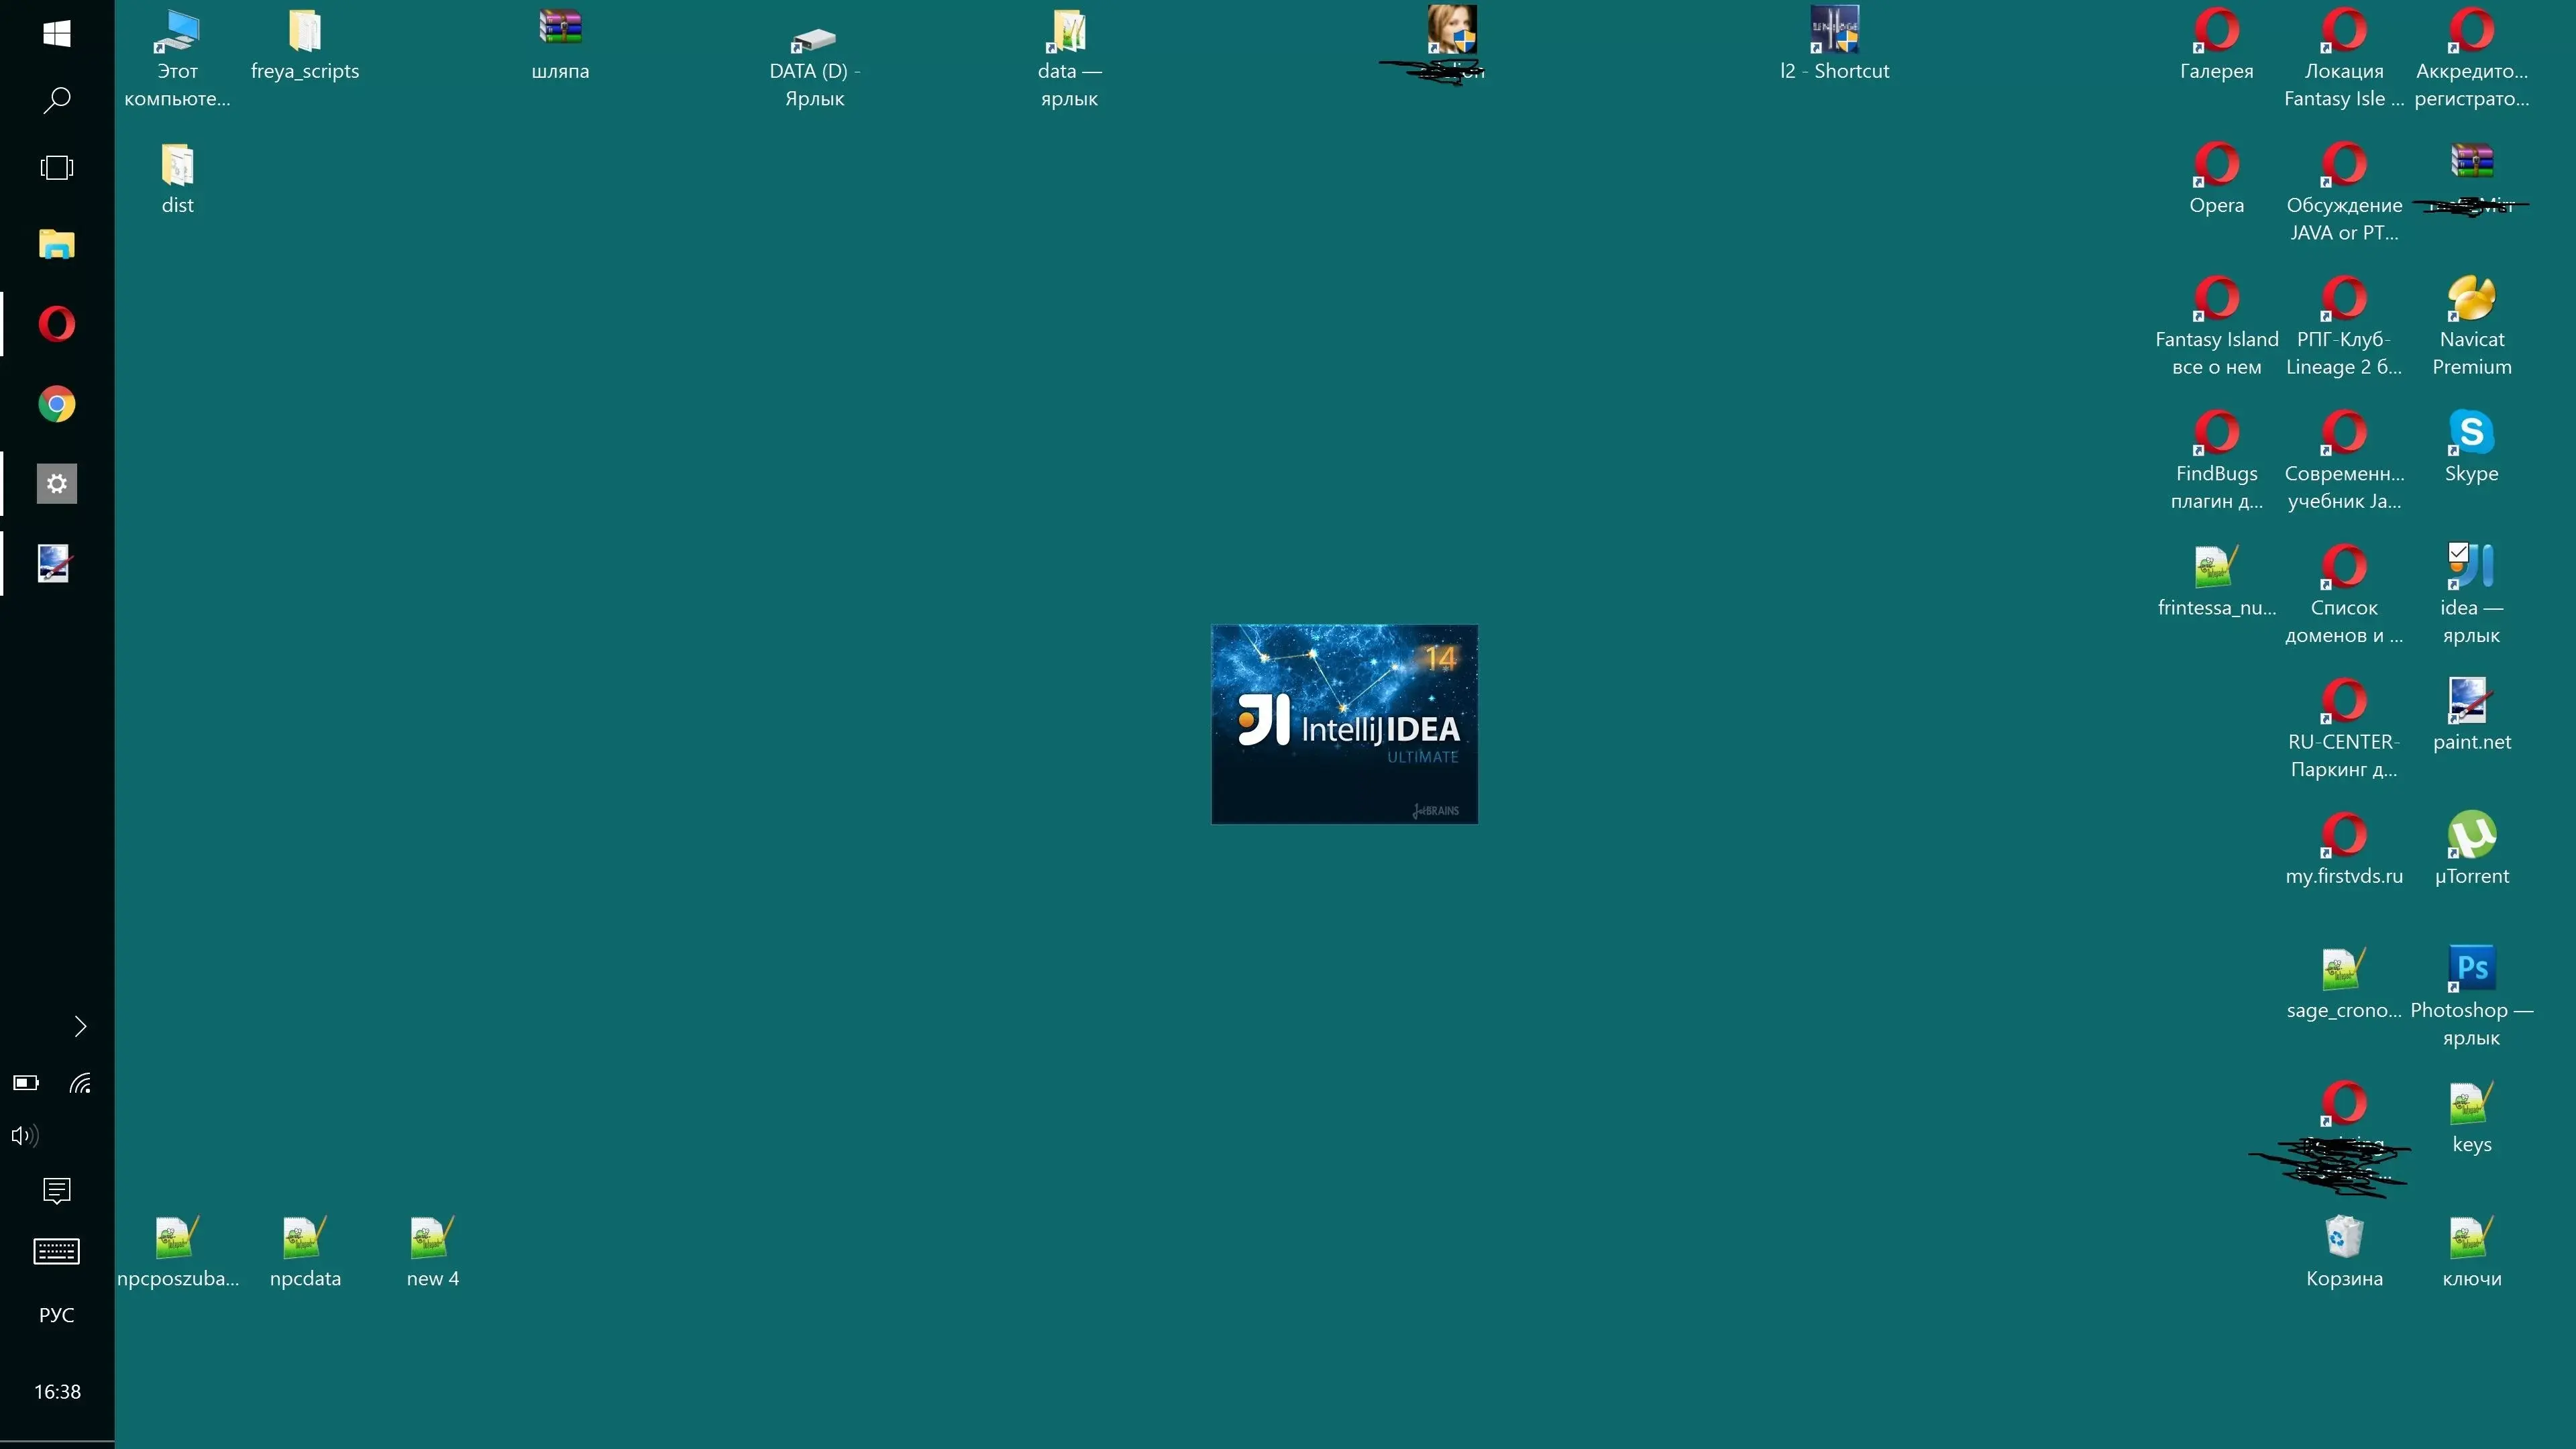Select idea — ярлык shortcut

(2472, 594)
